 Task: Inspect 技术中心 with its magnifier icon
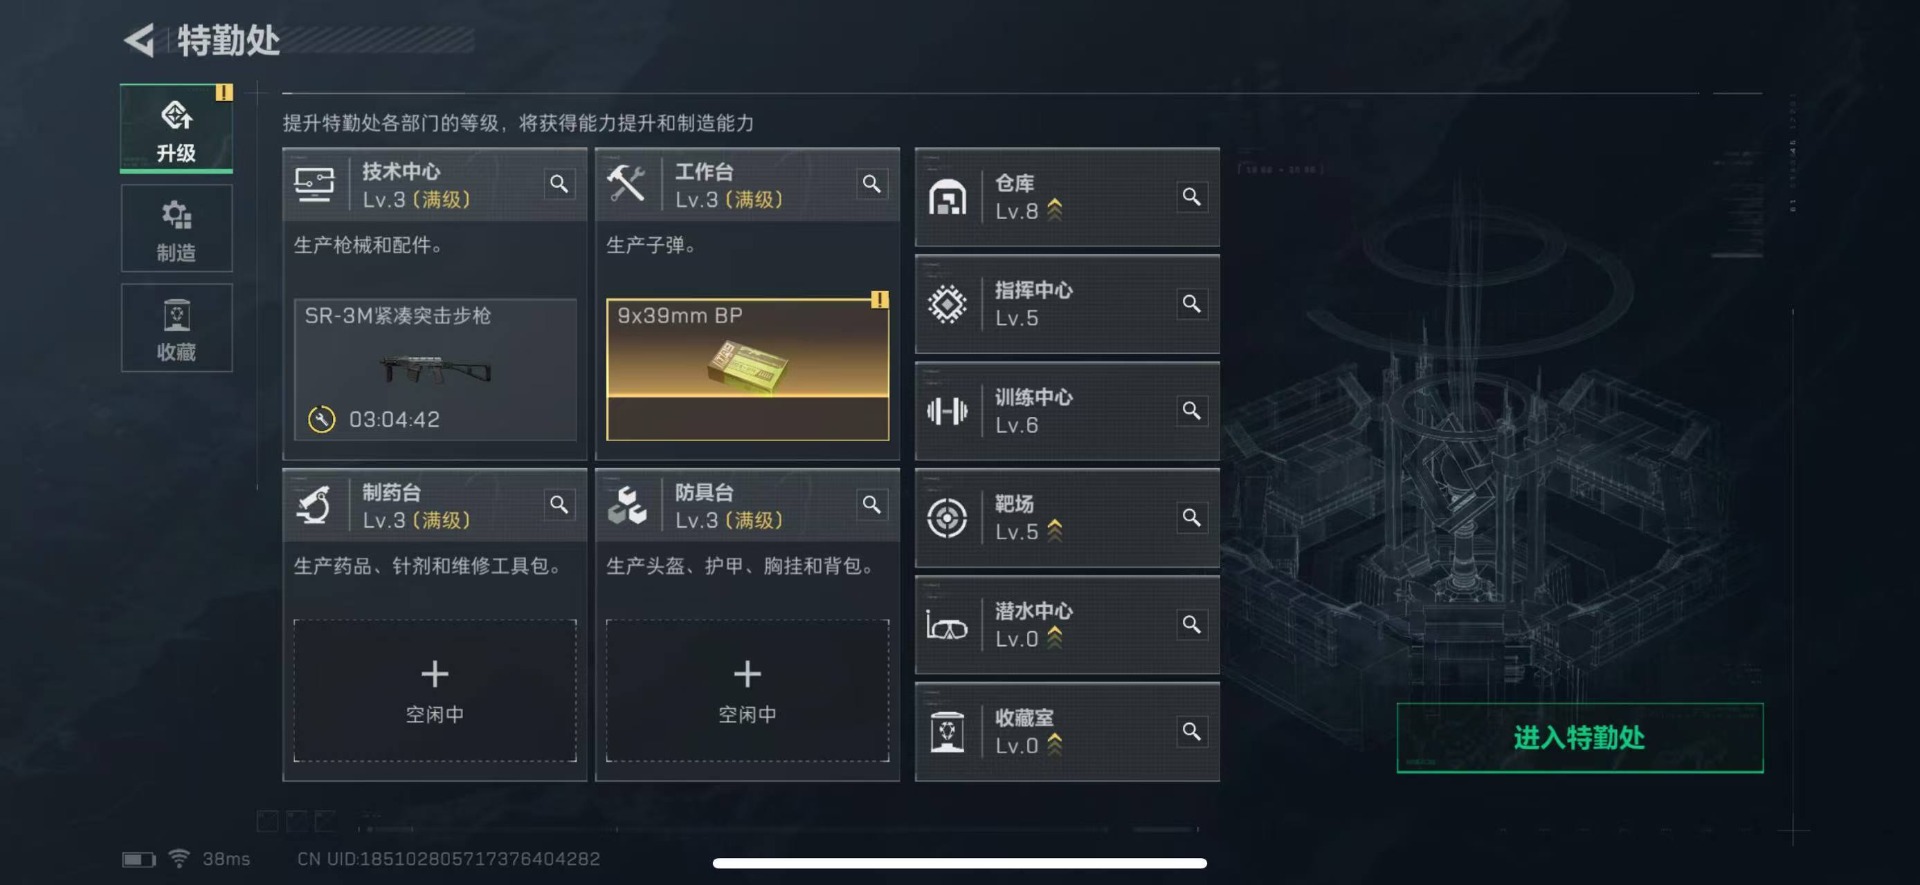(x=559, y=184)
